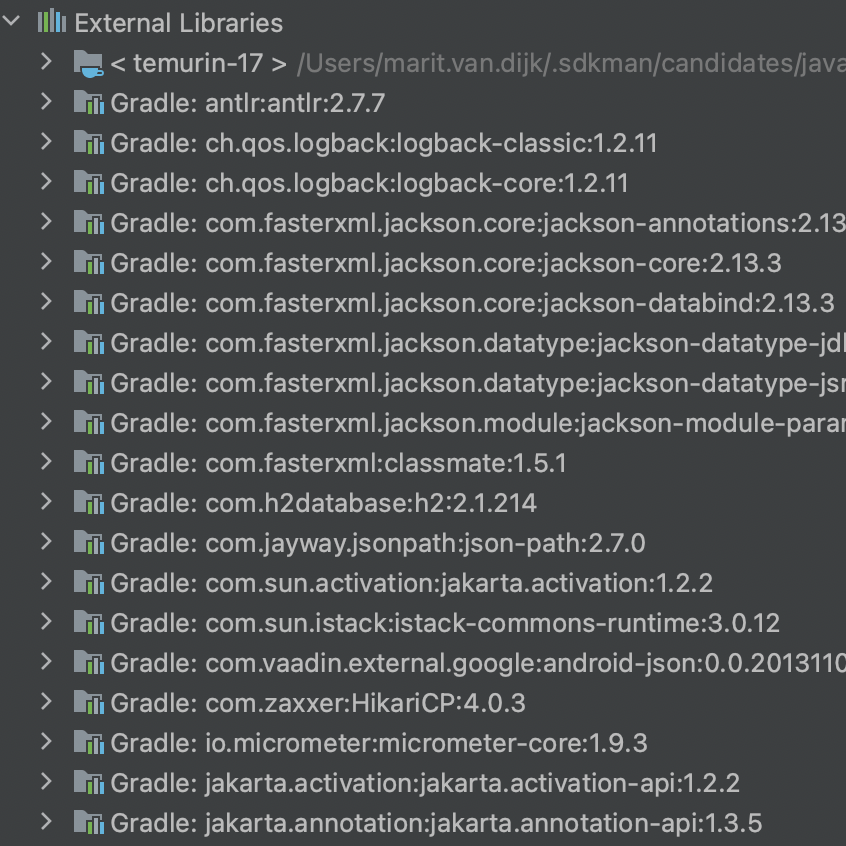The height and width of the screenshot is (846, 846).
Task: Select Gradle: com.sun.activation:jakarta.activation:1.2.2
Action: coord(400,583)
